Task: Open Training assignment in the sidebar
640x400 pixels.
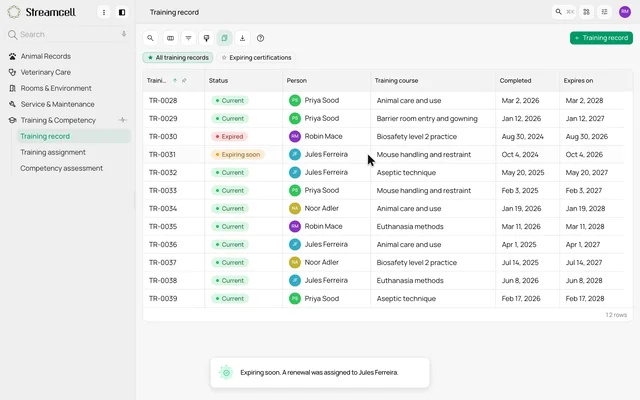Action: (53, 152)
